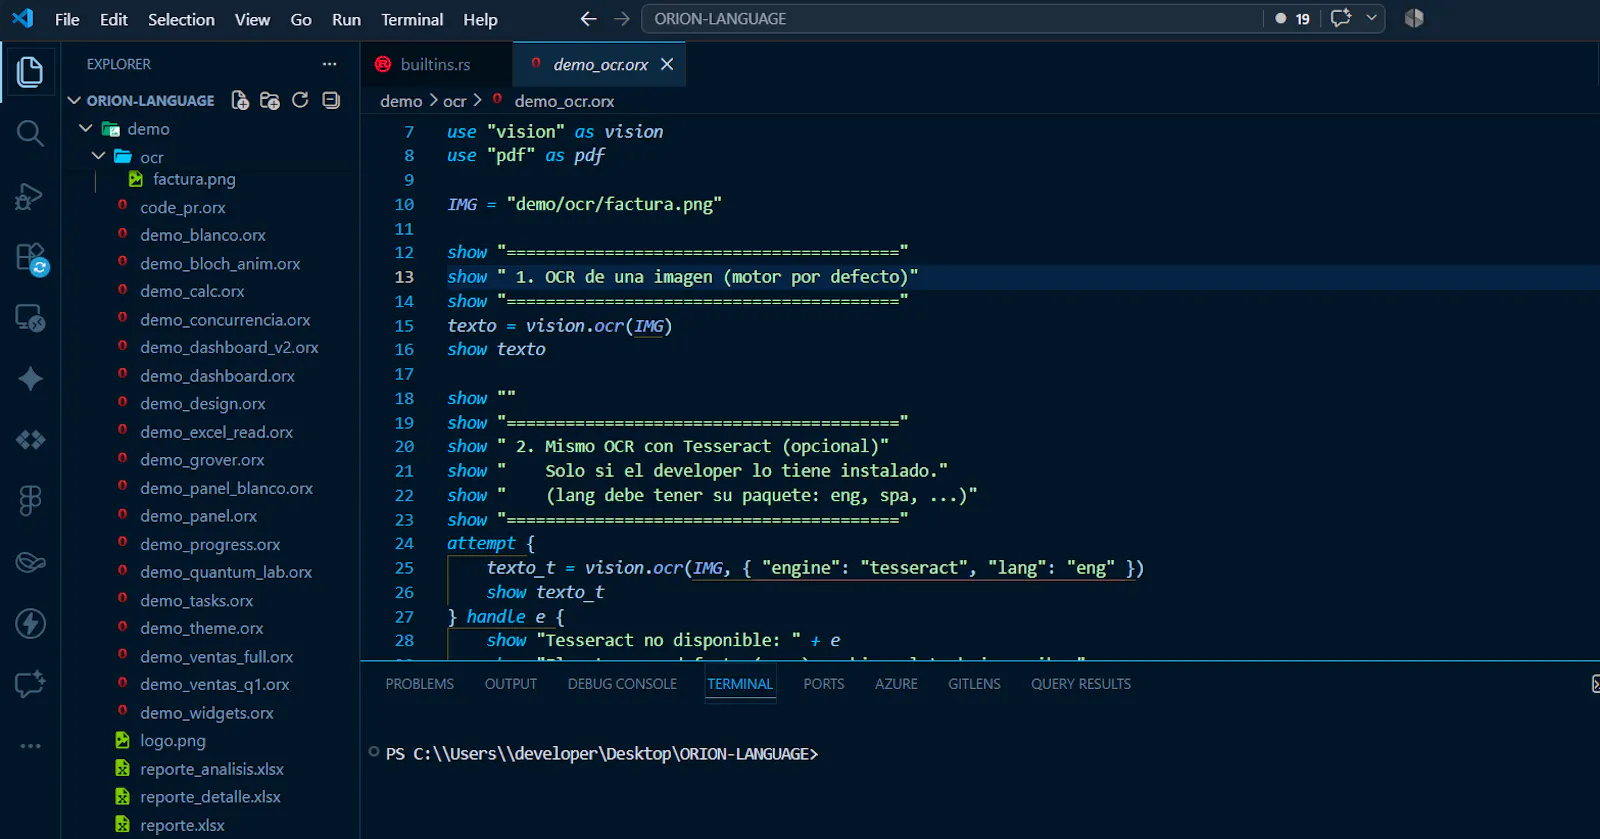Click the figma-style icon in activity bar
The width and height of the screenshot is (1600, 839).
[30, 500]
